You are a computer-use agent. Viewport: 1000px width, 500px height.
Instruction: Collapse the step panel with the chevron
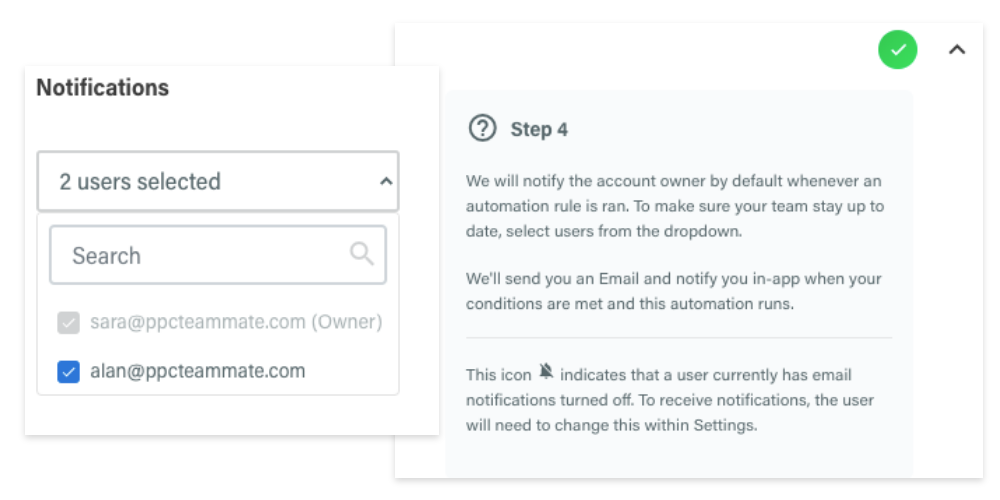click(x=957, y=49)
